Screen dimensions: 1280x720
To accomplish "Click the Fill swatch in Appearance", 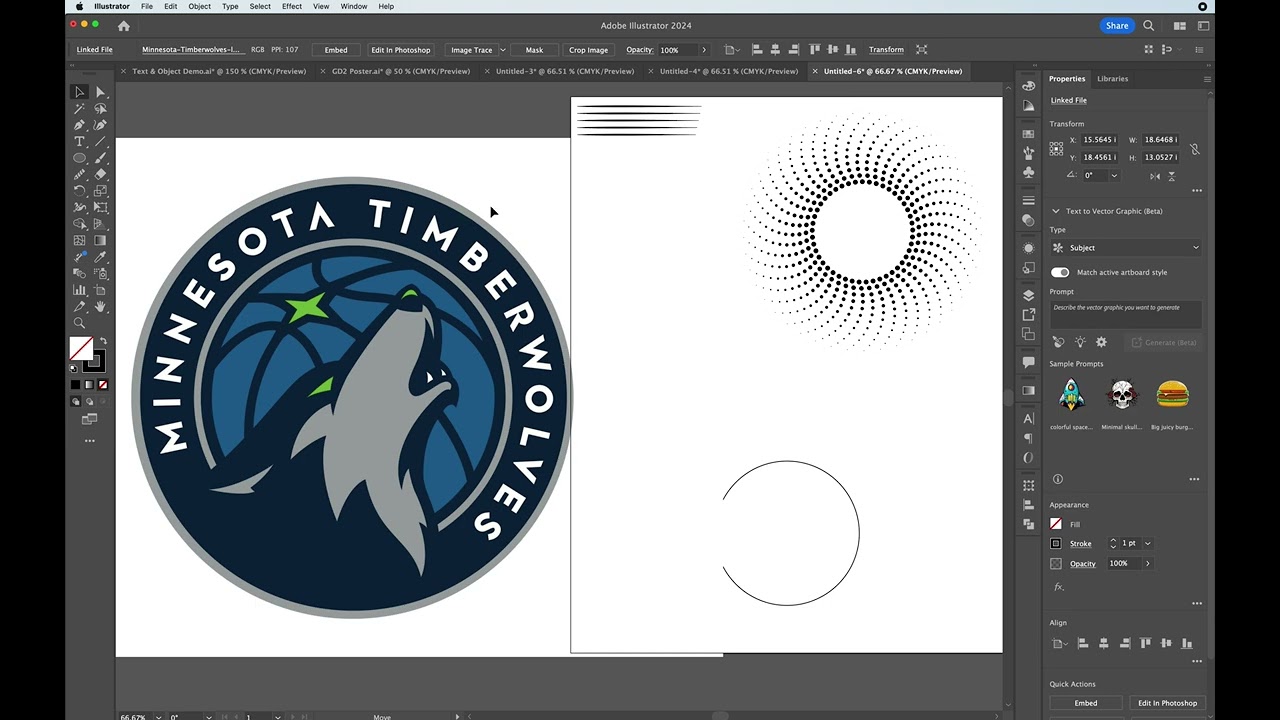I will tap(1056, 524).
